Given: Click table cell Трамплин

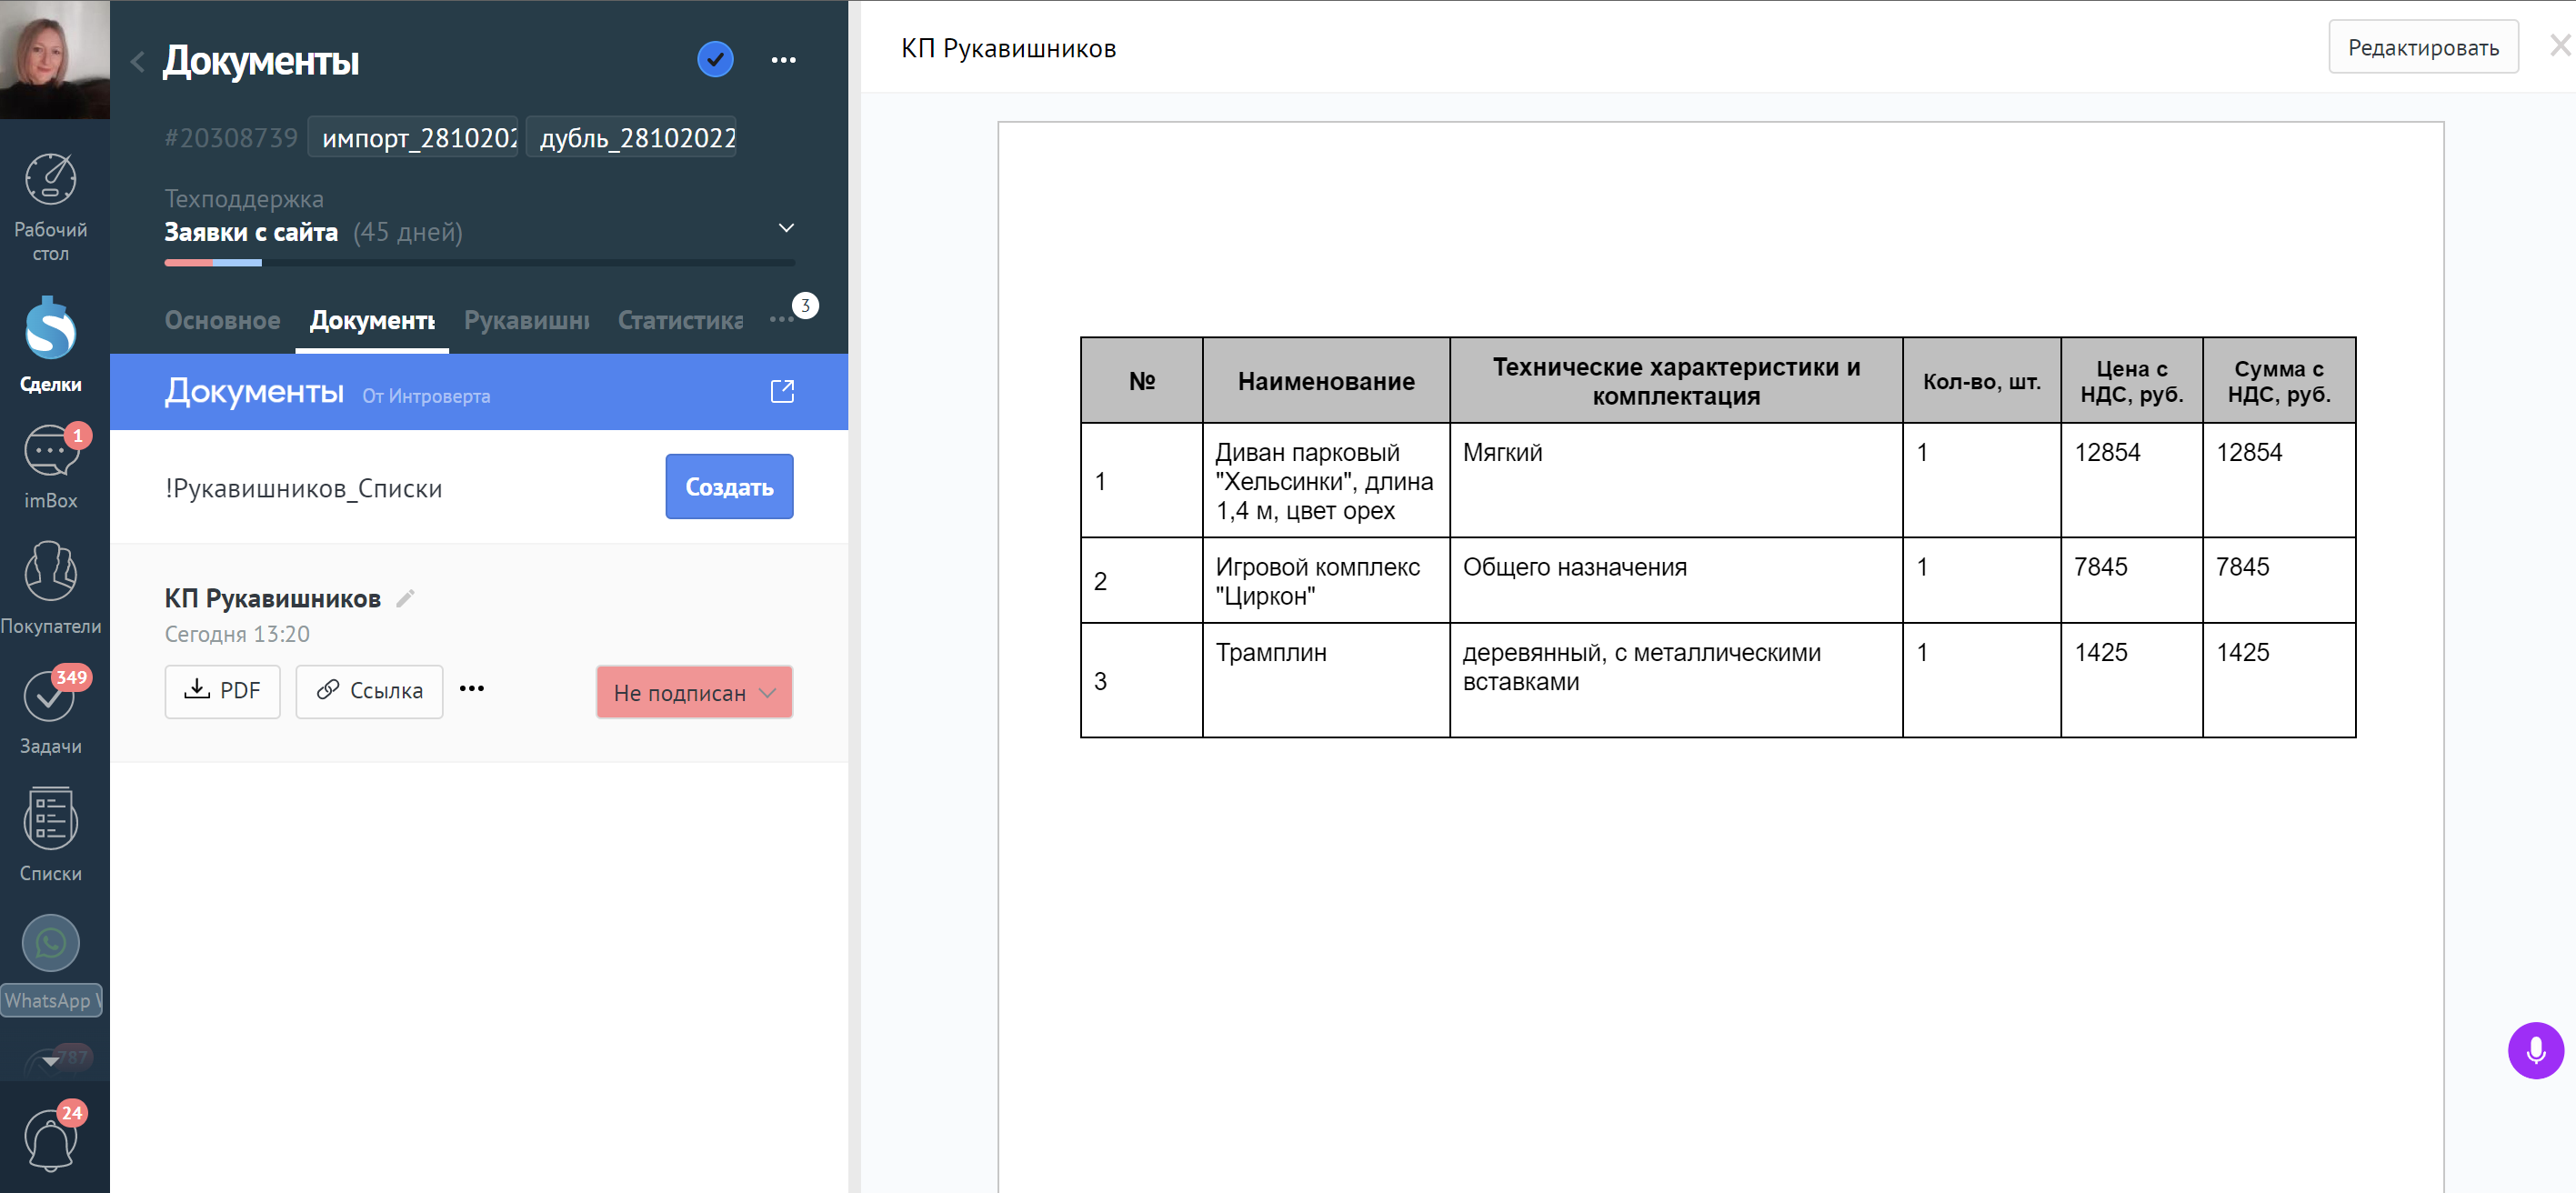Looking at the screenshot, I should pyautogui.click(x=1325, y=680).
